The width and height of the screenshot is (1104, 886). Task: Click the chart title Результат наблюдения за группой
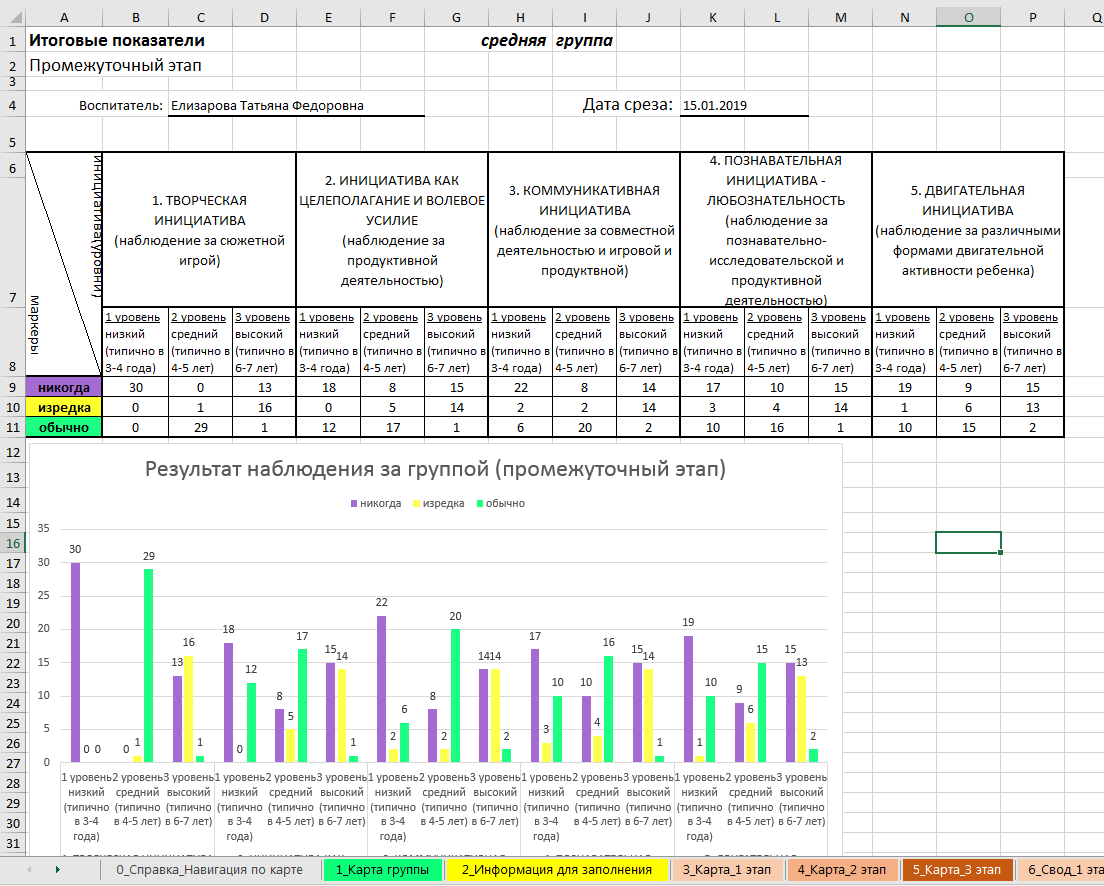(x=435, y=469)
